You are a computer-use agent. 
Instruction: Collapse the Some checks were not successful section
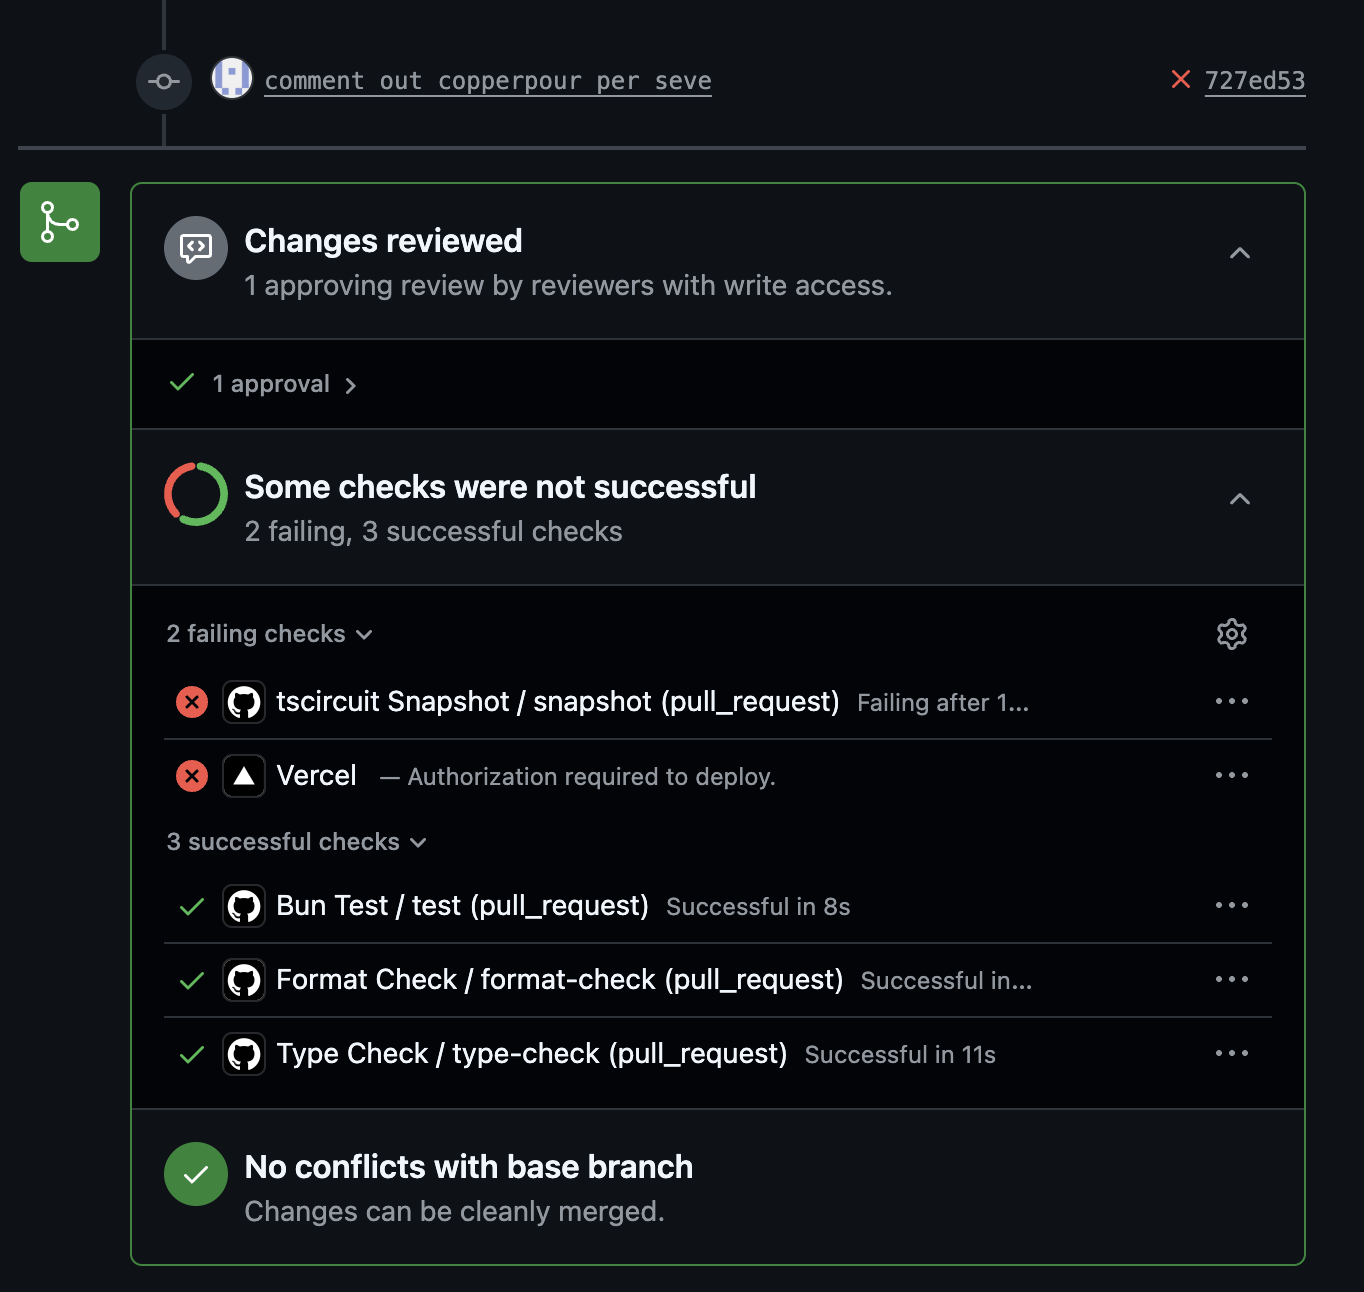(x=1240, y=499)
